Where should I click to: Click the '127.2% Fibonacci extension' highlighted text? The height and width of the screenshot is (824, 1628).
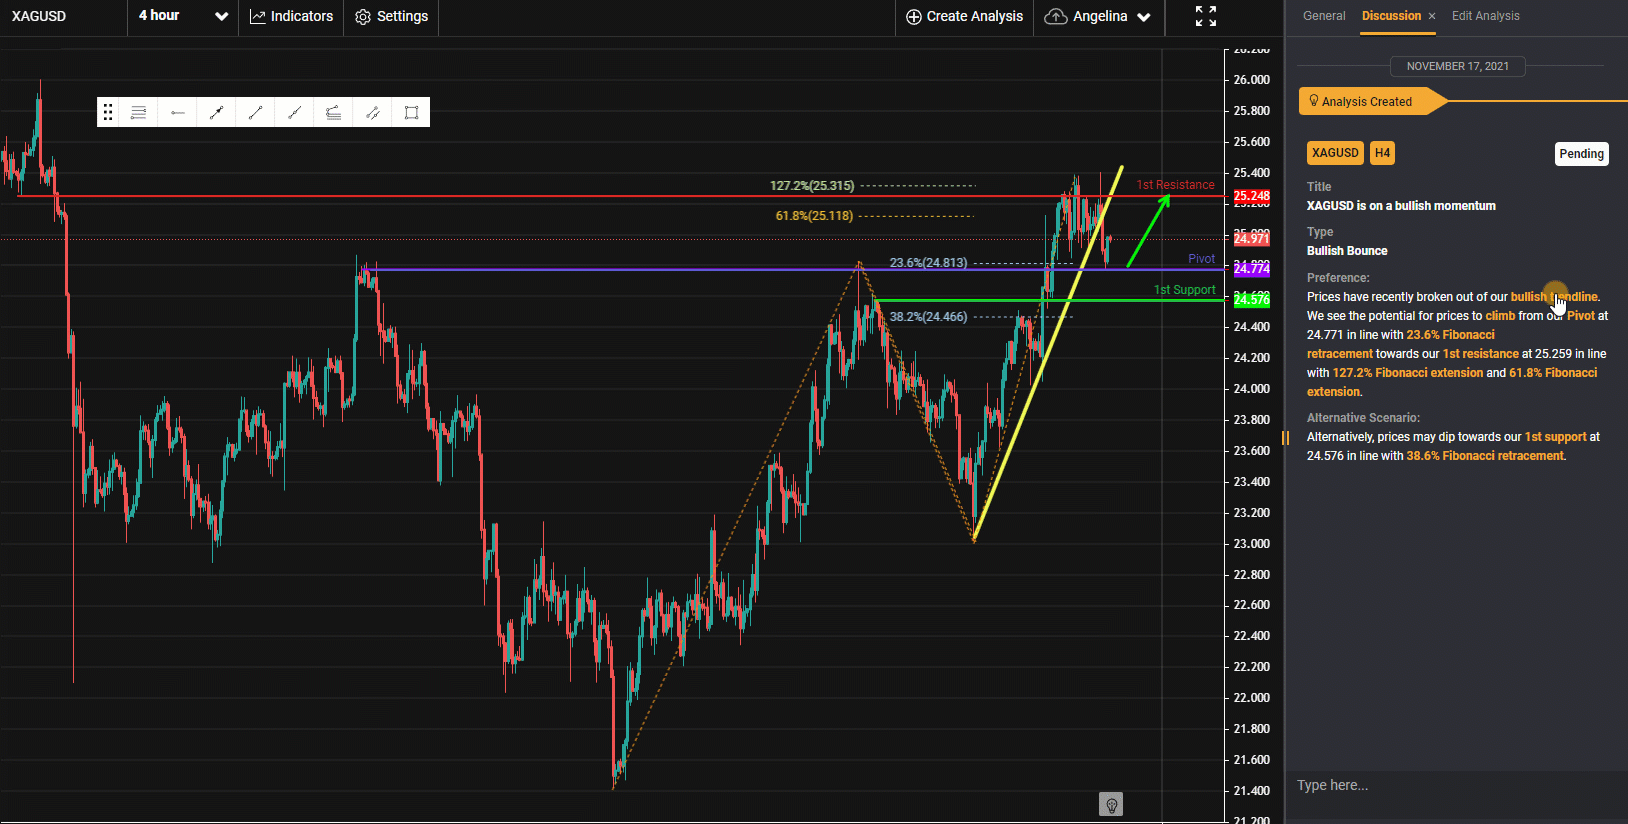click(1407, 373)
